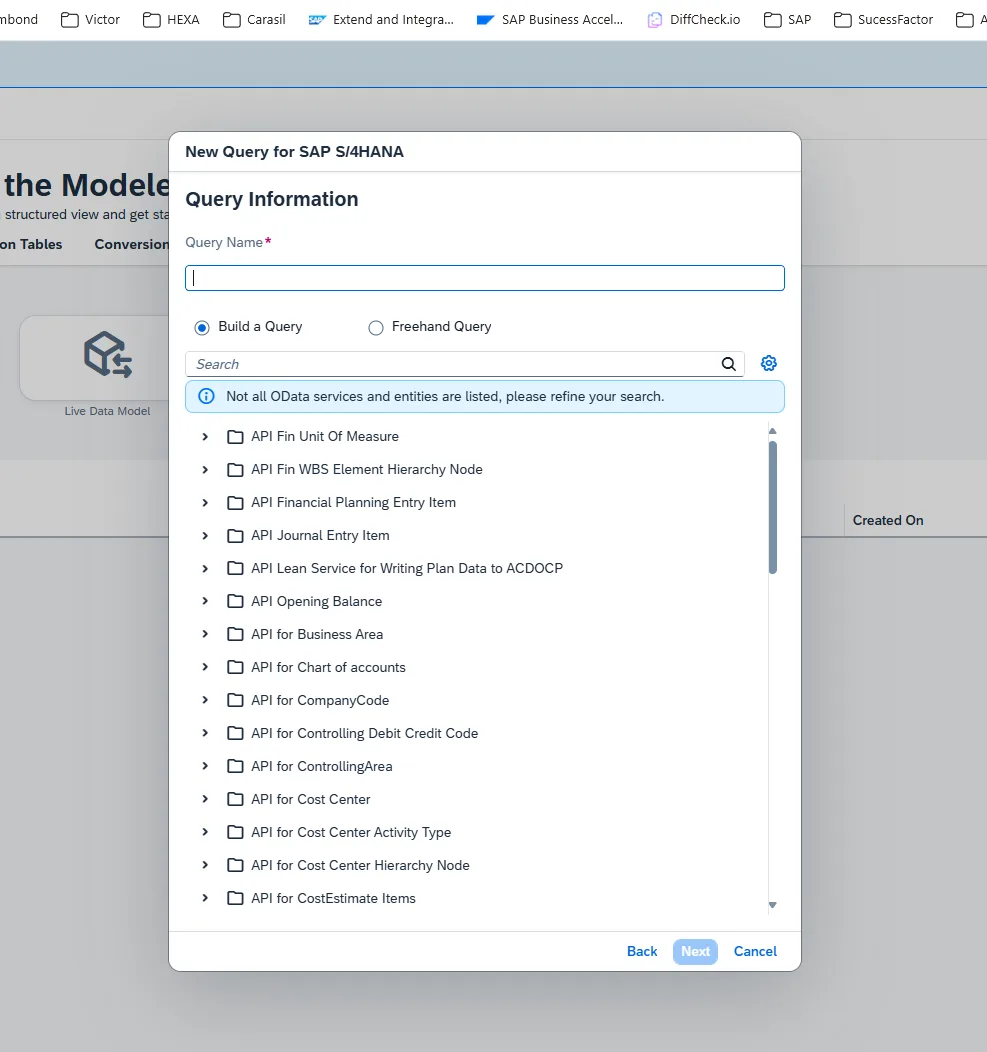
Task: Click the Back button
Action: pos(642,951)
